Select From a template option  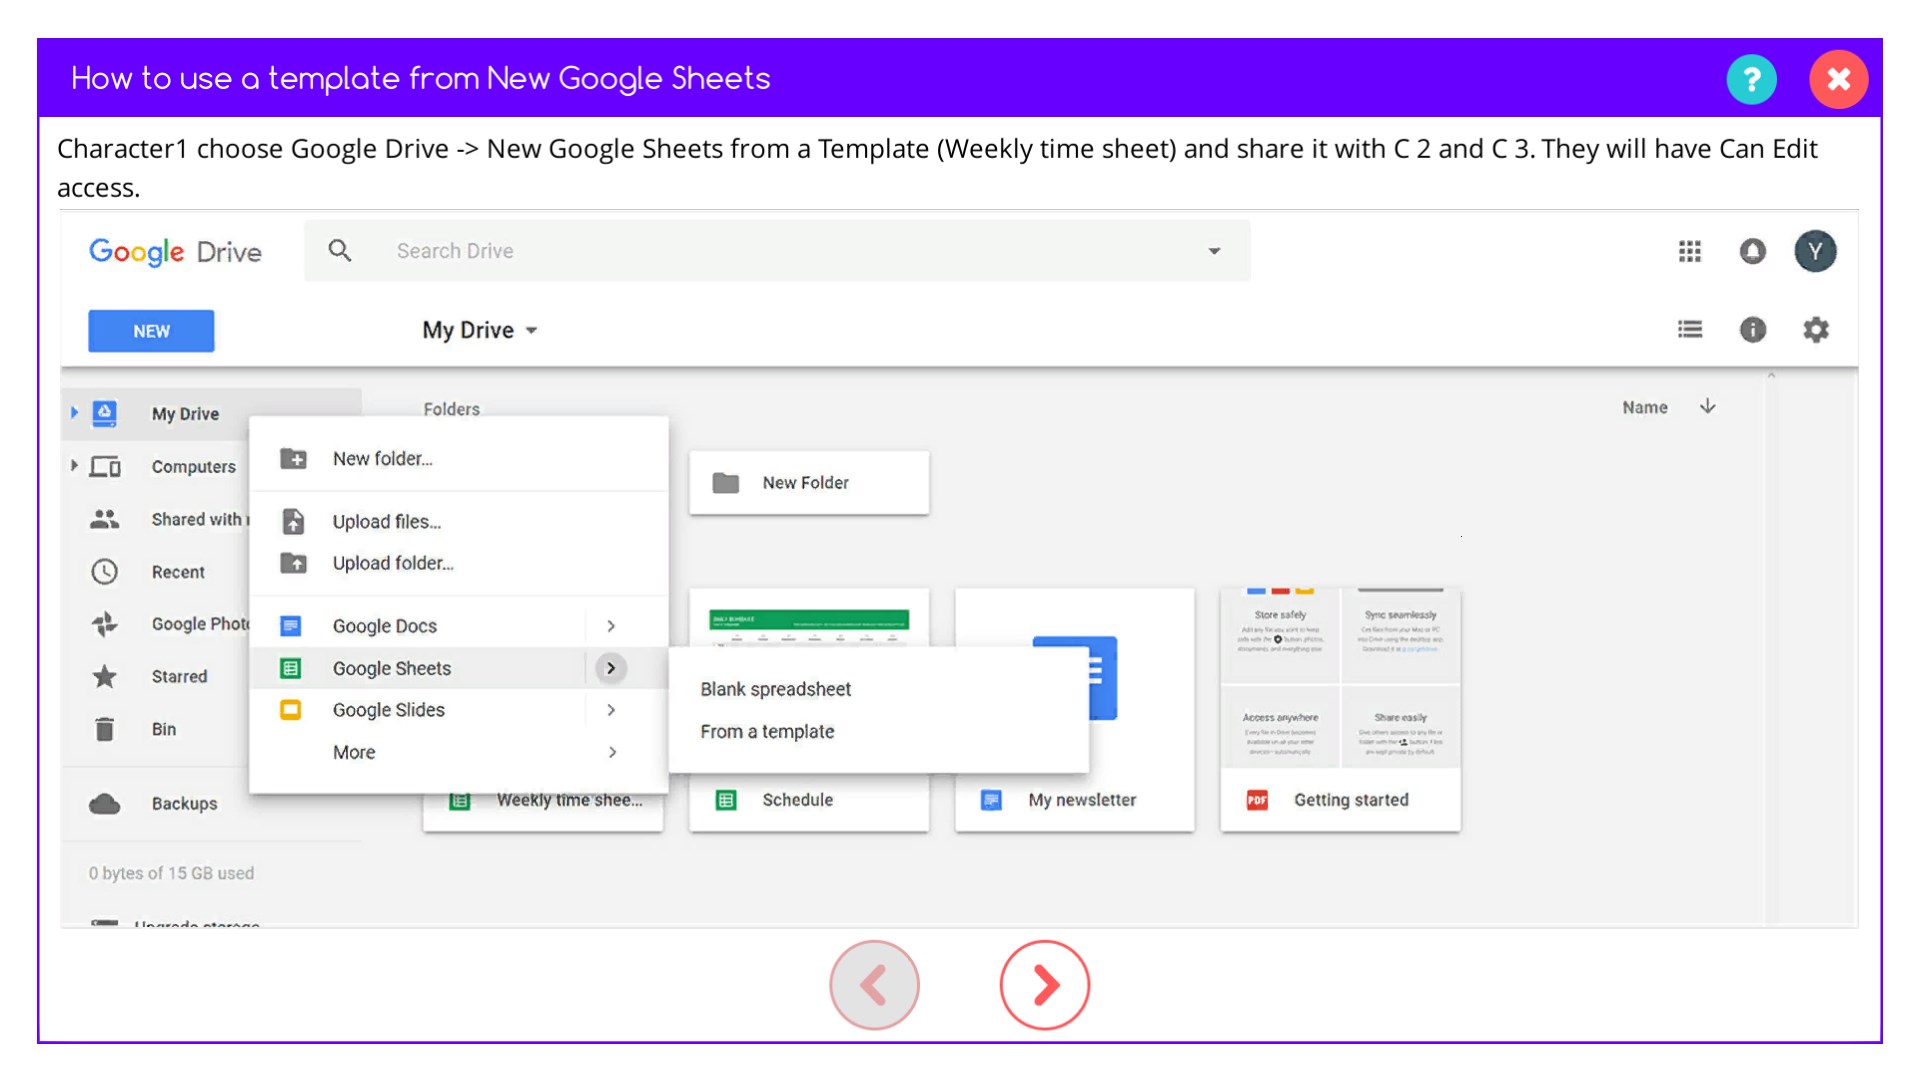point(767,731)
